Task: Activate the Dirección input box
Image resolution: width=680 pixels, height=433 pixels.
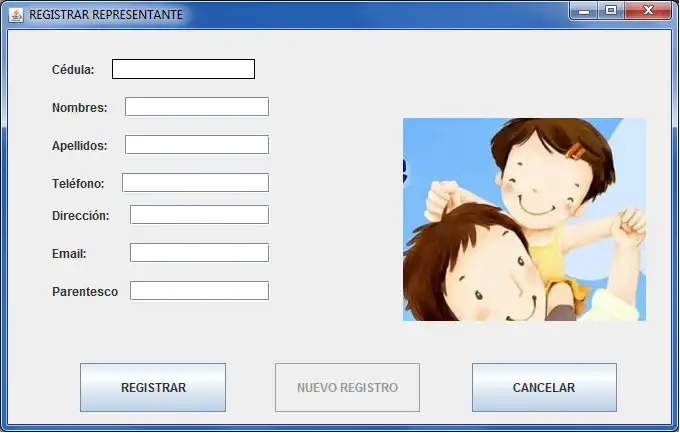Action: [199, 215]
